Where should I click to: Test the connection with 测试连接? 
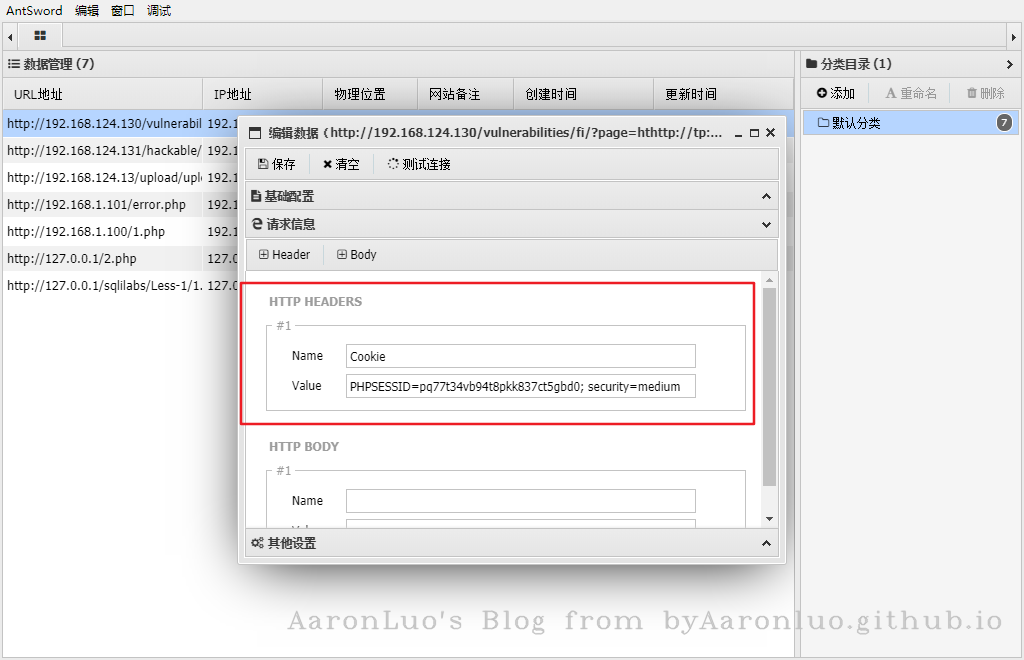[x=419, y=164]
